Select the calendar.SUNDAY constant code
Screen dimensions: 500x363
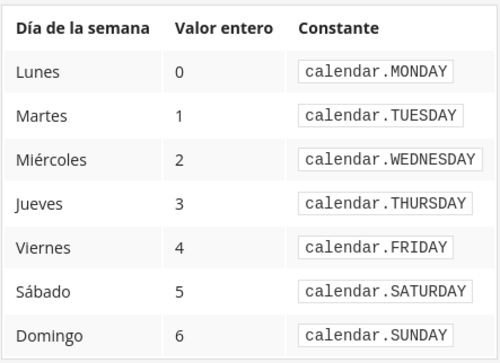pos(376,336)
